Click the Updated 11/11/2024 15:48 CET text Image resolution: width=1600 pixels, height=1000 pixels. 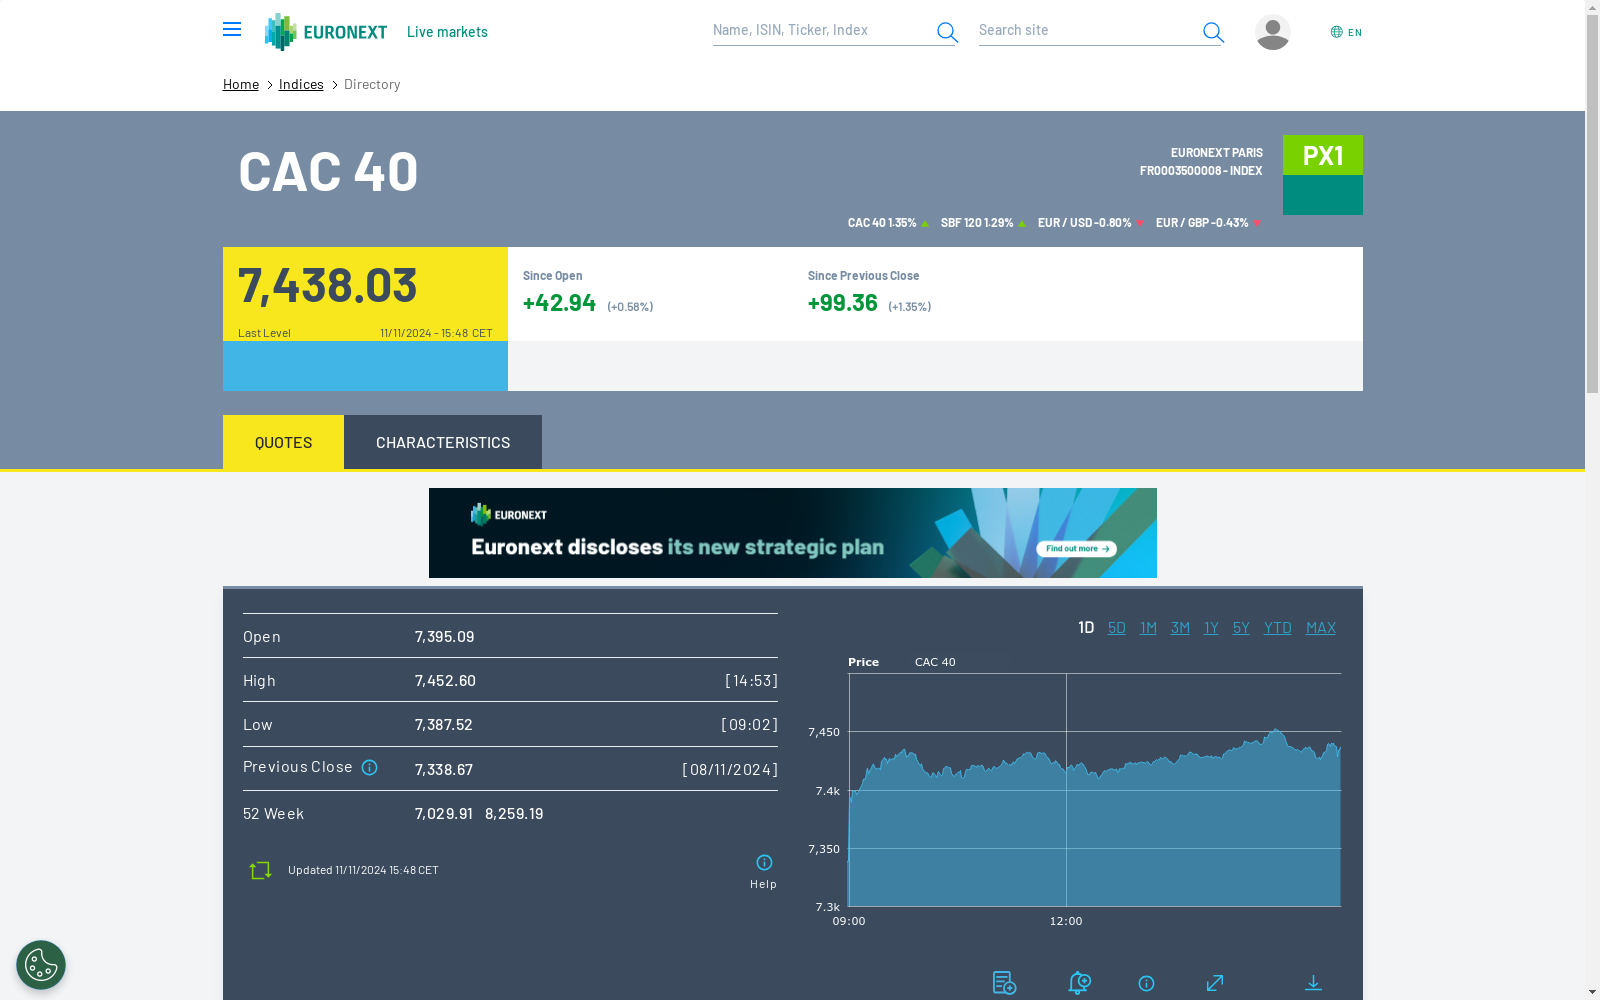(363, 870)
